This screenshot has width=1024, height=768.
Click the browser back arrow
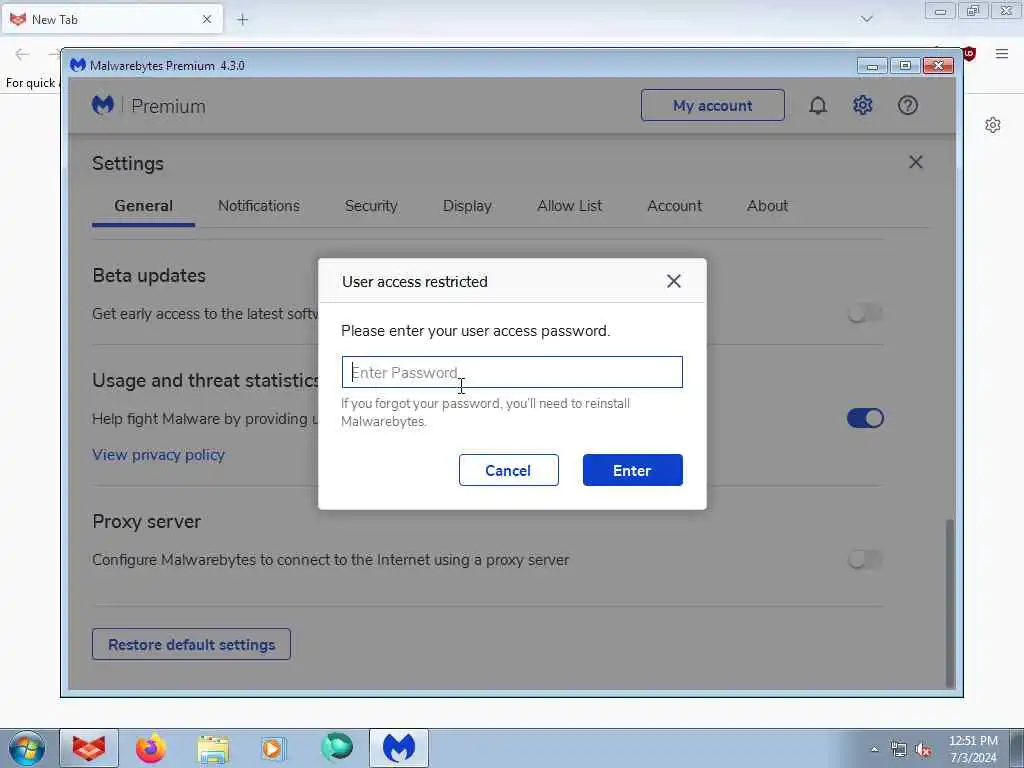[22, 54]
